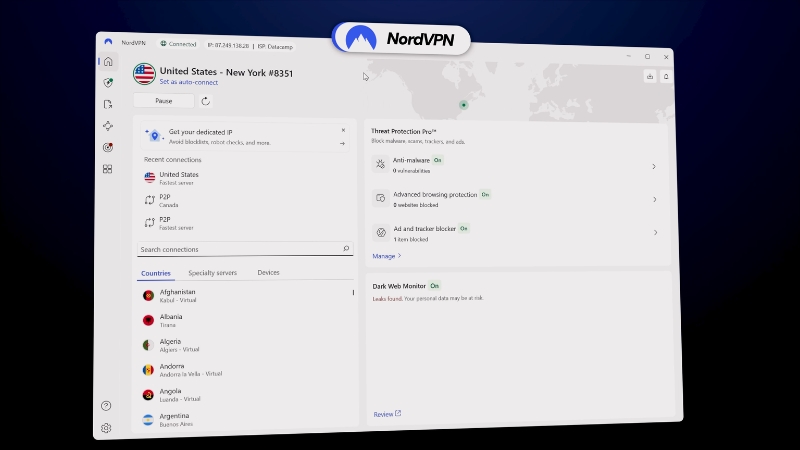Expand Ad and tracker blocker chevron
Viewport: 800px width, 450px height.
coord(656,233)
